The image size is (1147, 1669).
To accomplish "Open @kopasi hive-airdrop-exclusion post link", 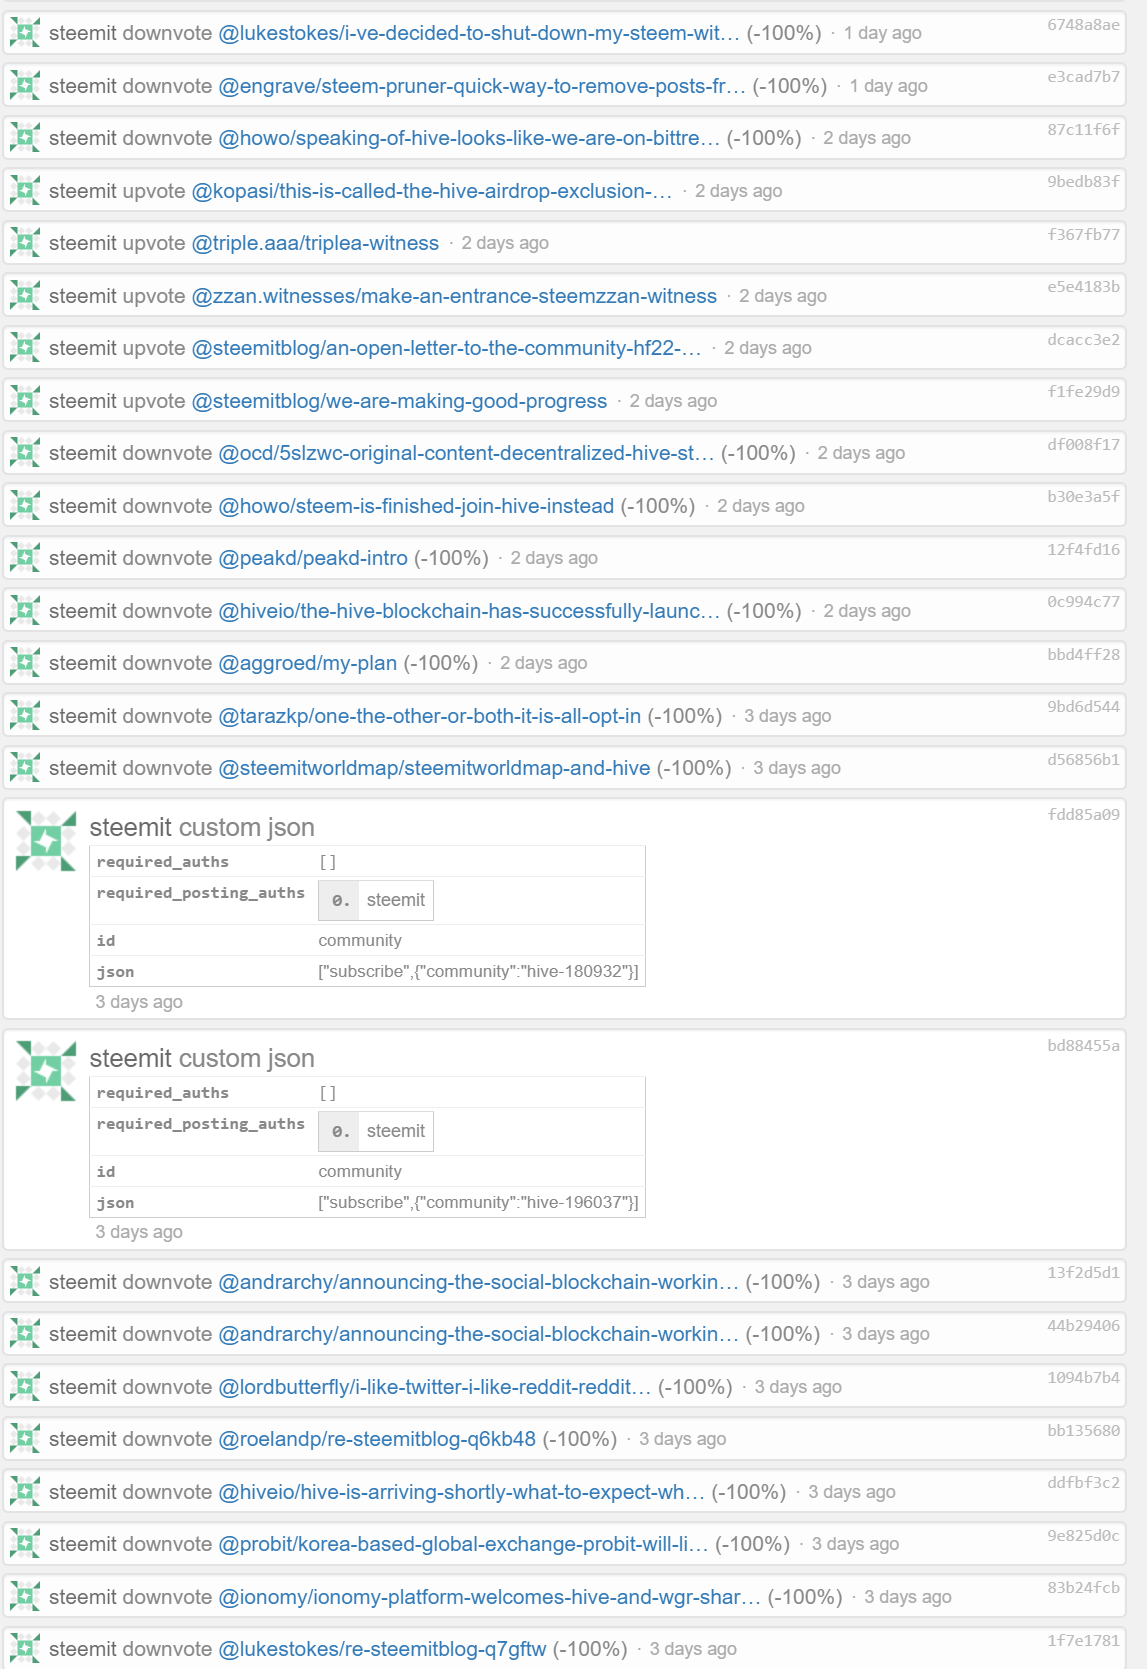I will click(432, 191).
